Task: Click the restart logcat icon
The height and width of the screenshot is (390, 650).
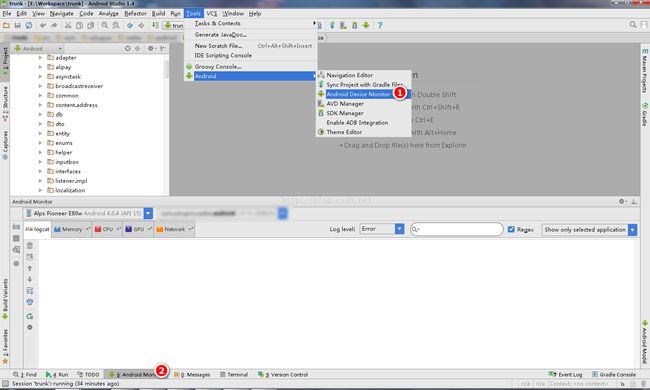Action: coord(30,316)
